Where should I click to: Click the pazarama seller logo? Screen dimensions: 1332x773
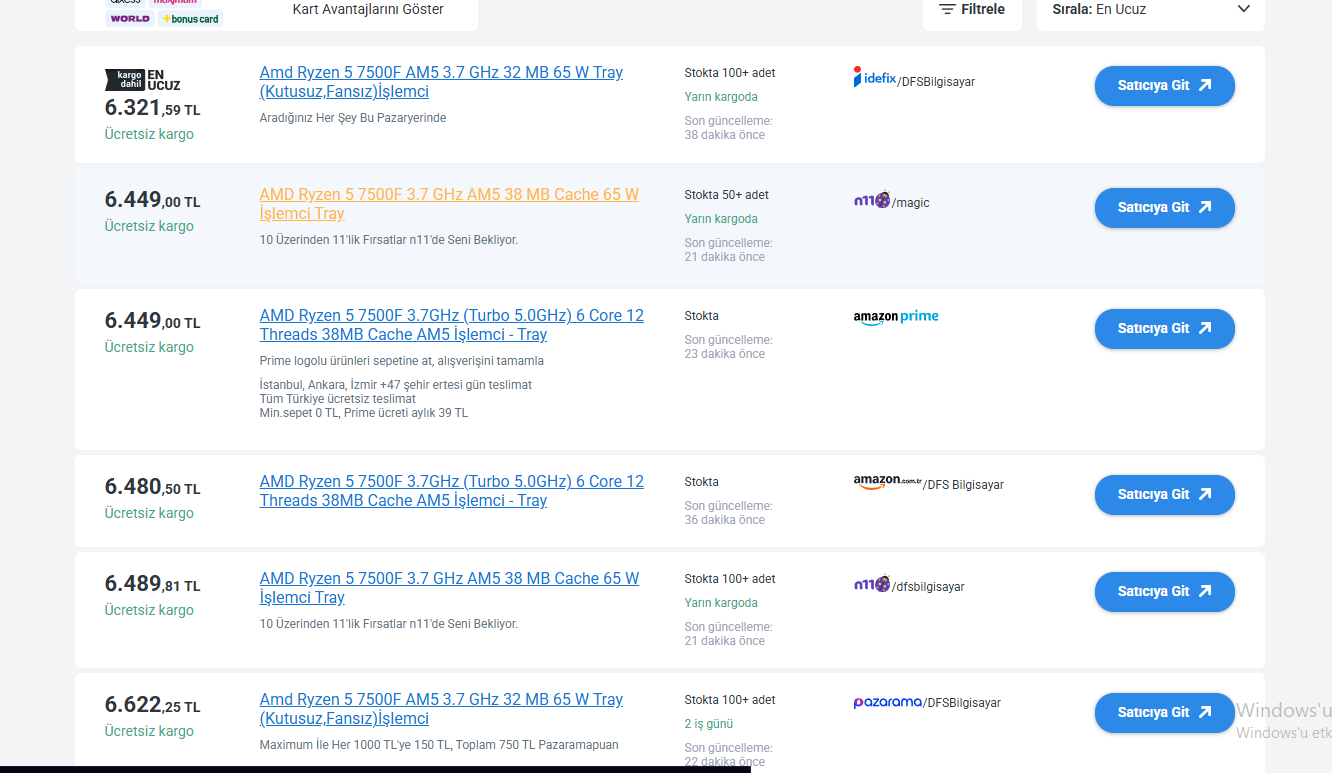(x=888, y=702)
